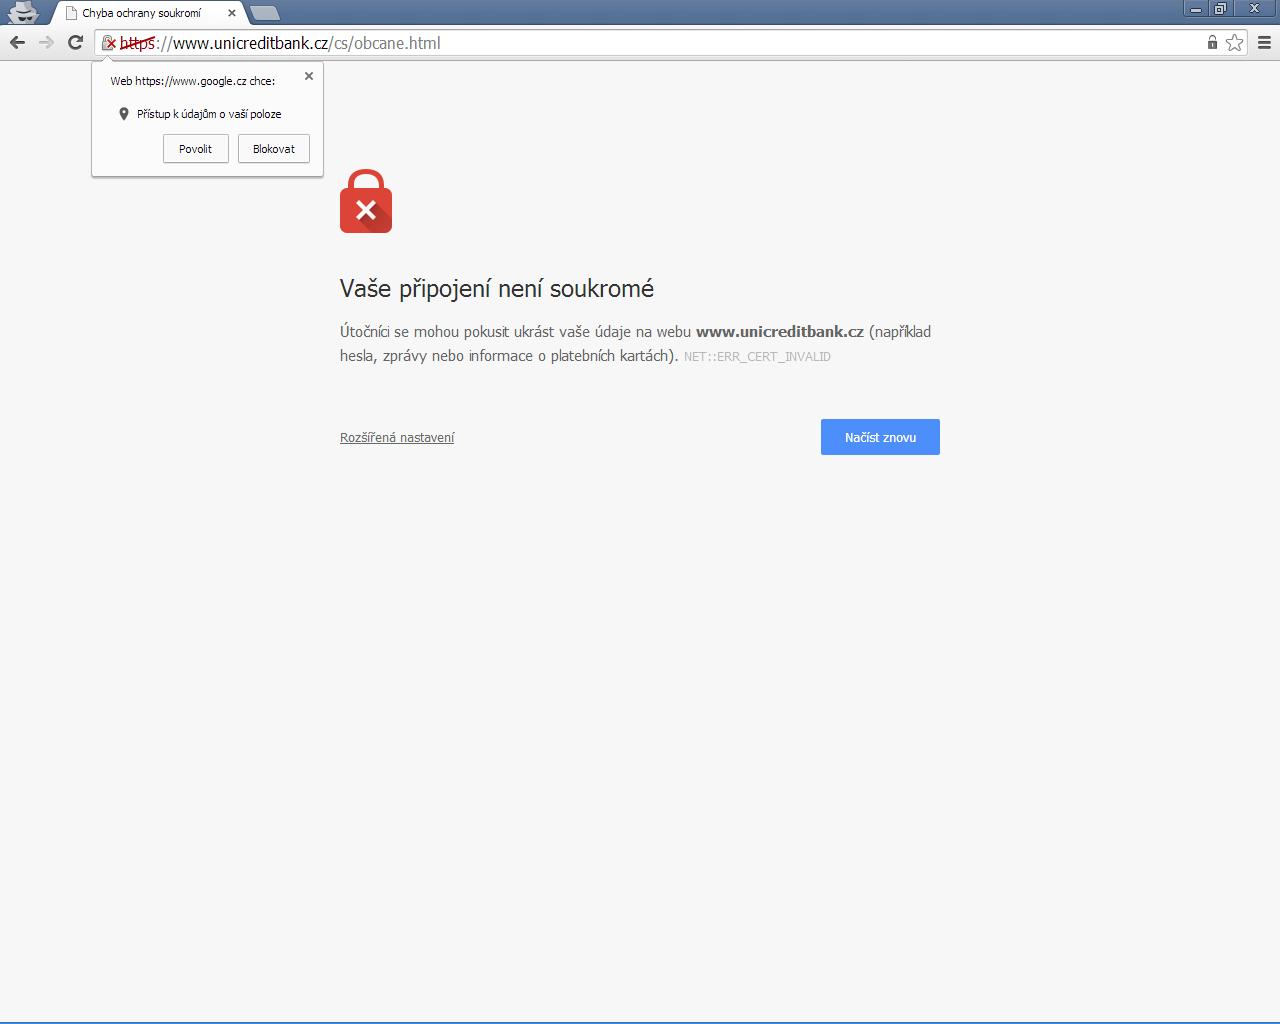The image size is (1280, 1024).
Task: Click the Vaše připojení není soukromé heading
Action: [x=497, y=289]
